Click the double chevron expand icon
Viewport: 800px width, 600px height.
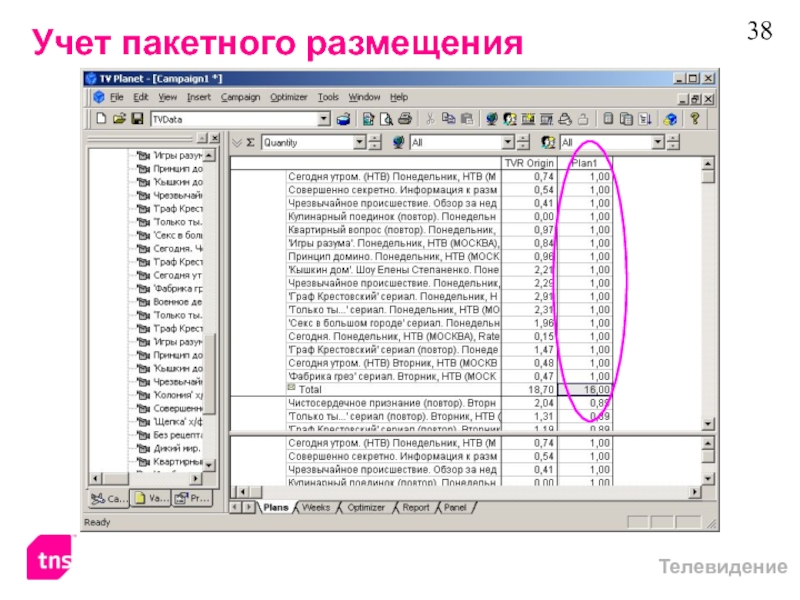(237, 142)
